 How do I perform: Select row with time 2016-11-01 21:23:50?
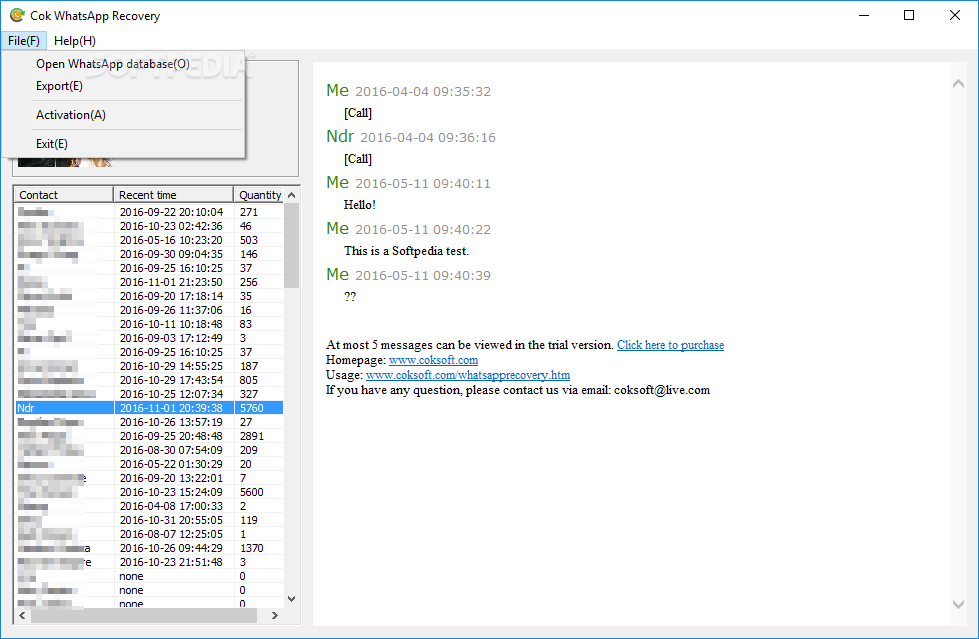pyautogui.click(x=149, y=282)
